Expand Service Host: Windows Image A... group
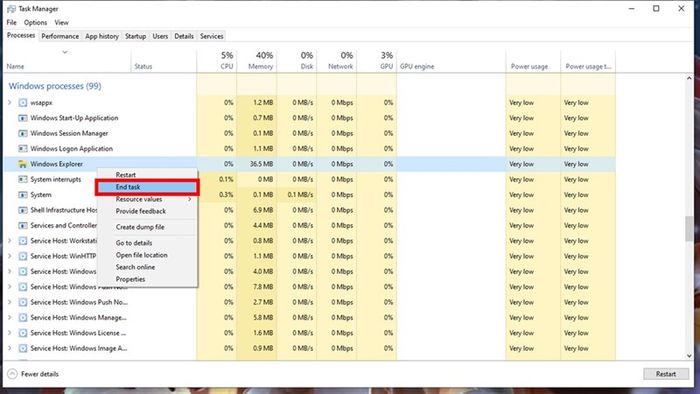 (10, 348)
